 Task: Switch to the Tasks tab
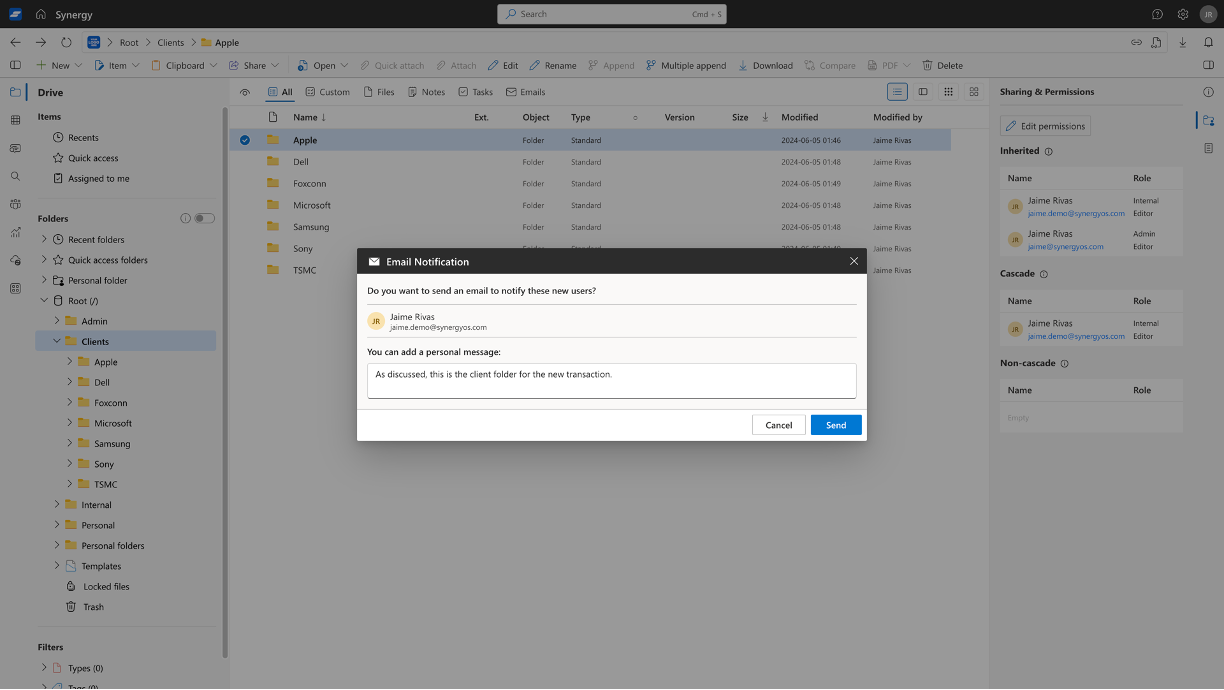tap(475, 92)
